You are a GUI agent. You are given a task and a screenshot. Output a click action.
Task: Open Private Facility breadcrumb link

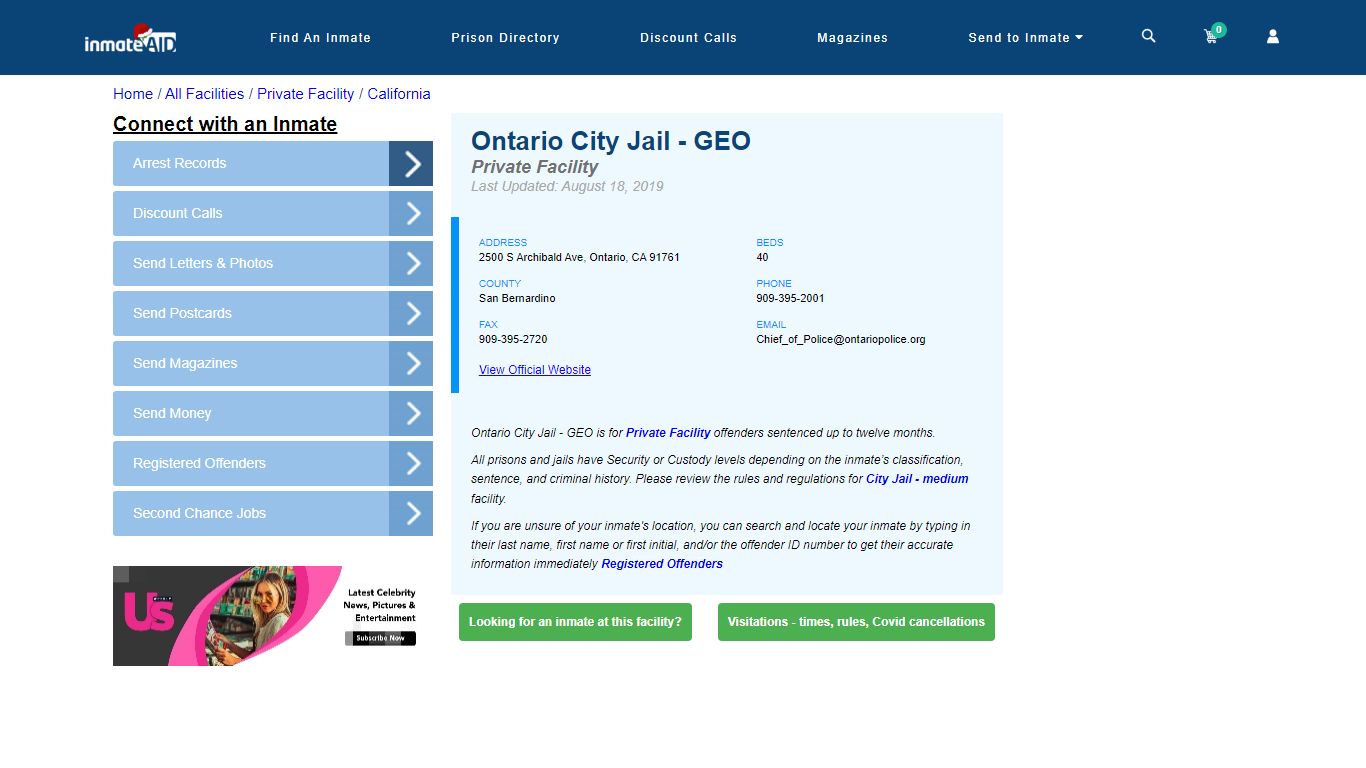tap(305, 94)
